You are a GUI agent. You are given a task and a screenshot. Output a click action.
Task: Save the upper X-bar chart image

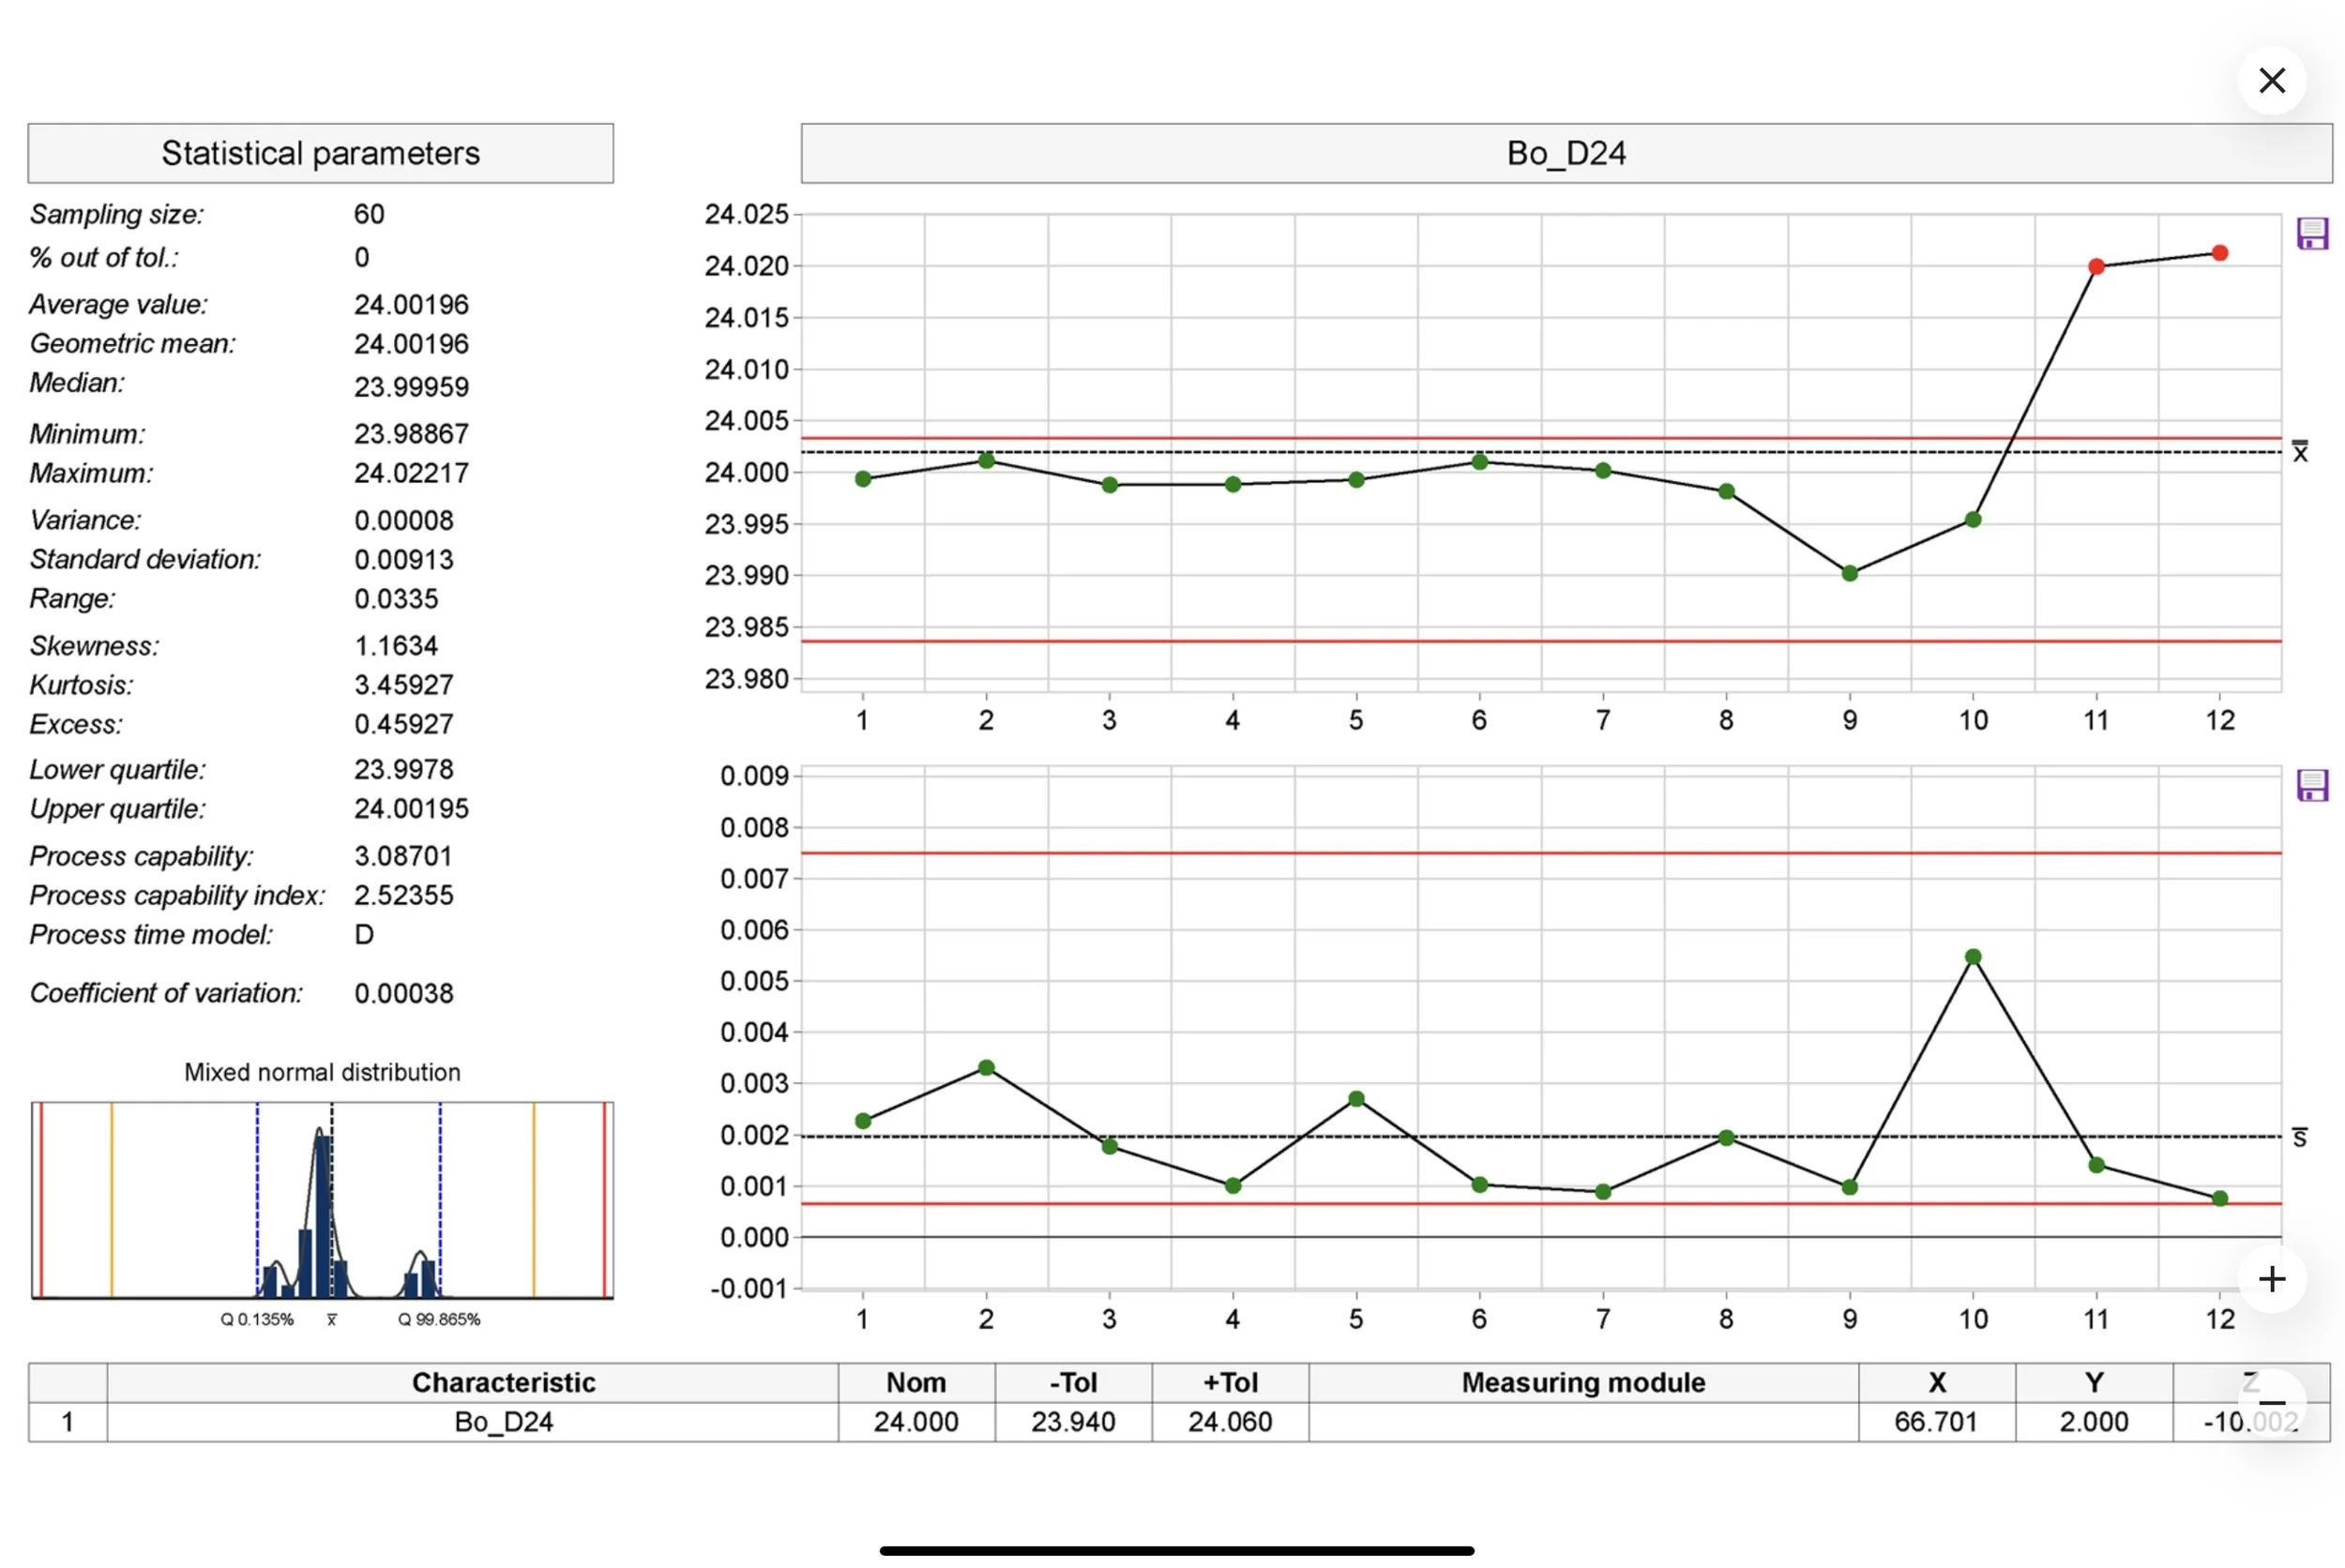2311,234
